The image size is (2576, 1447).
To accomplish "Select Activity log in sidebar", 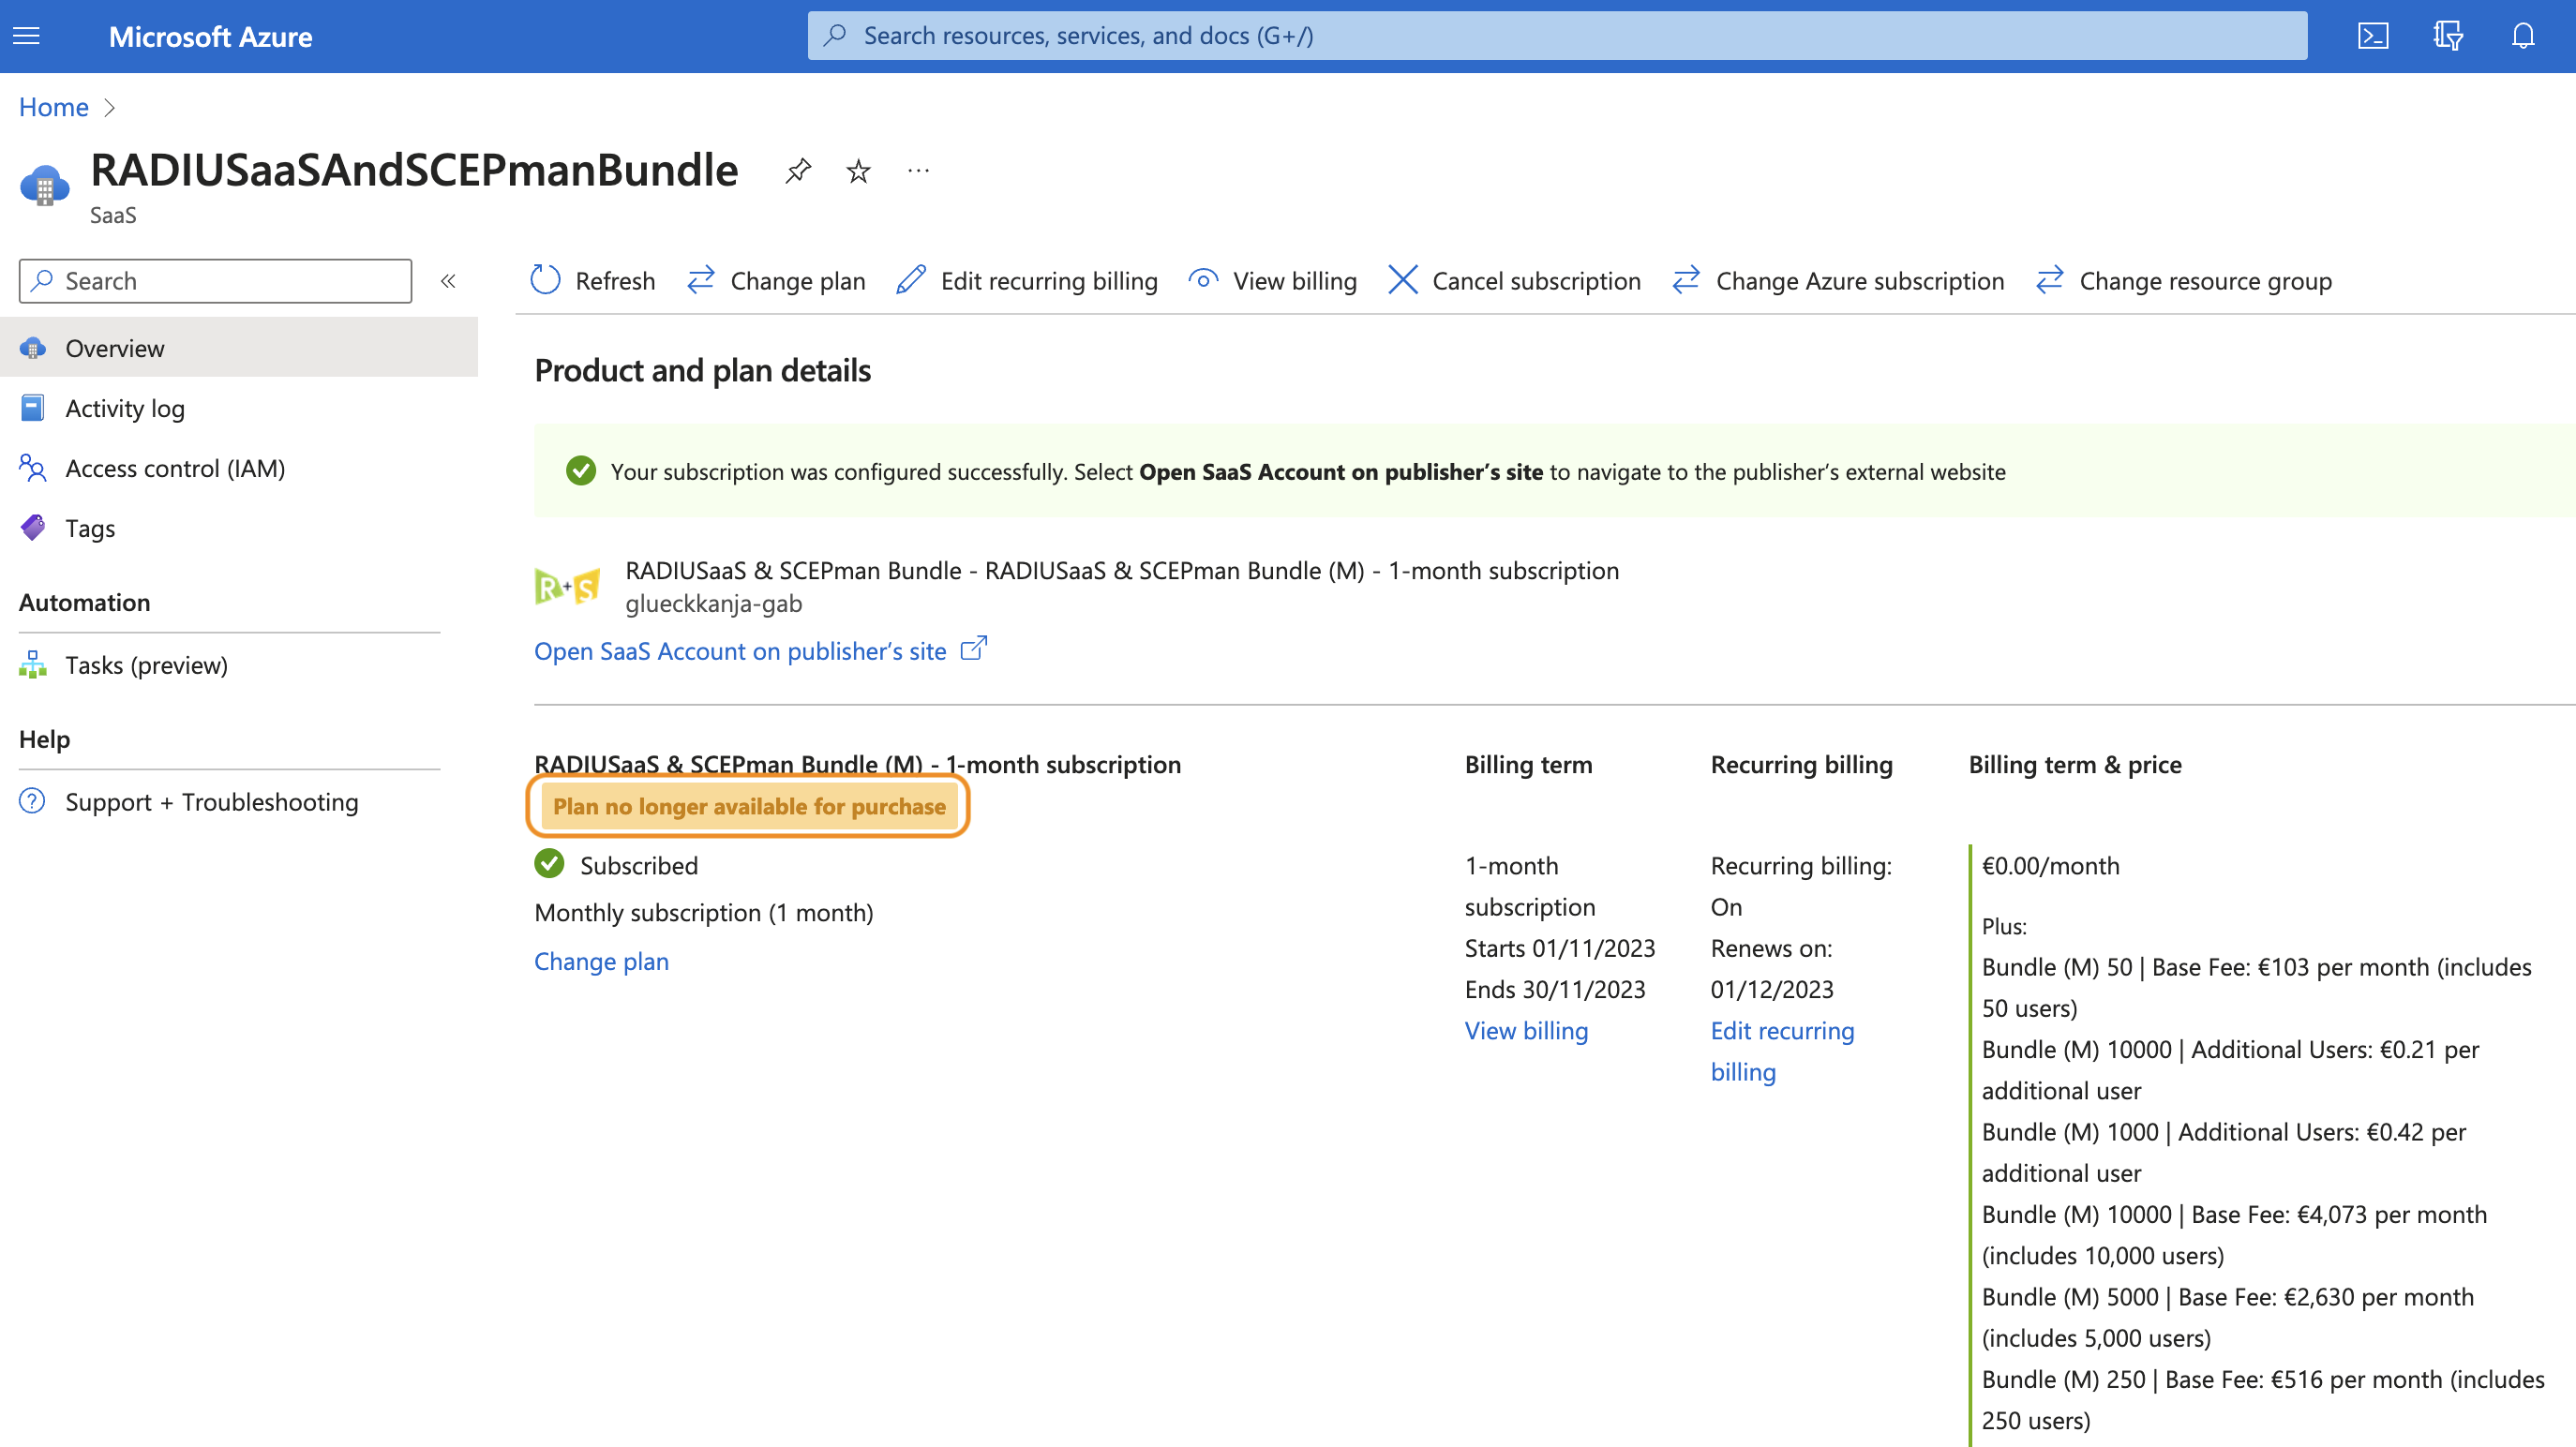I will click(124, 408).
